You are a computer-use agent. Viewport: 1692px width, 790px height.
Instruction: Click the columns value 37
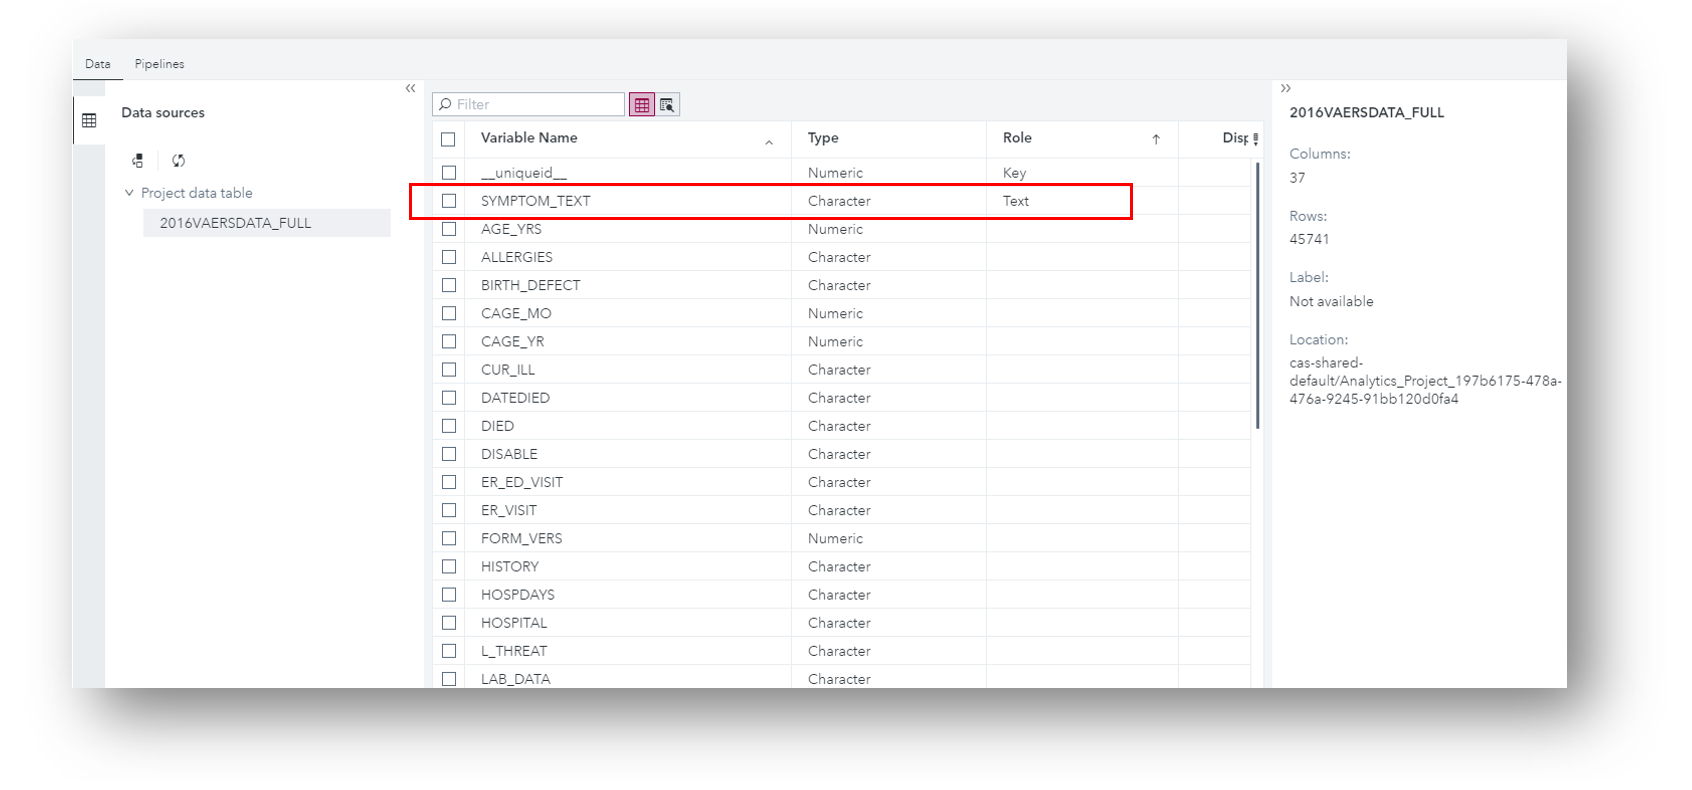[x=1297, y=178]
